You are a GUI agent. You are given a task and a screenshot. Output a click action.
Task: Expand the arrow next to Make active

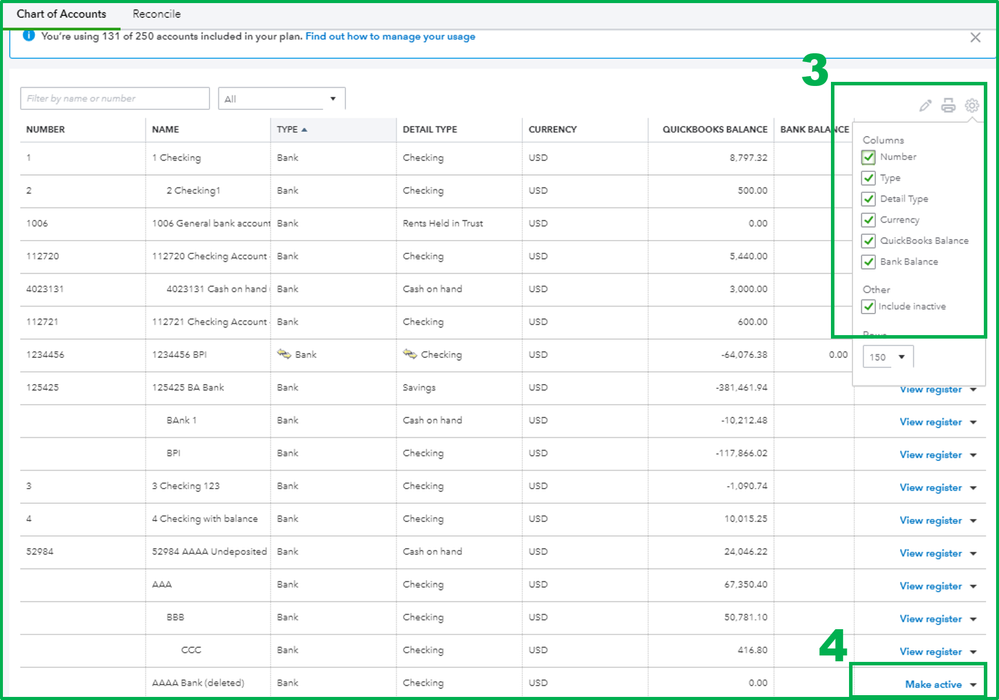click(973, 685)
